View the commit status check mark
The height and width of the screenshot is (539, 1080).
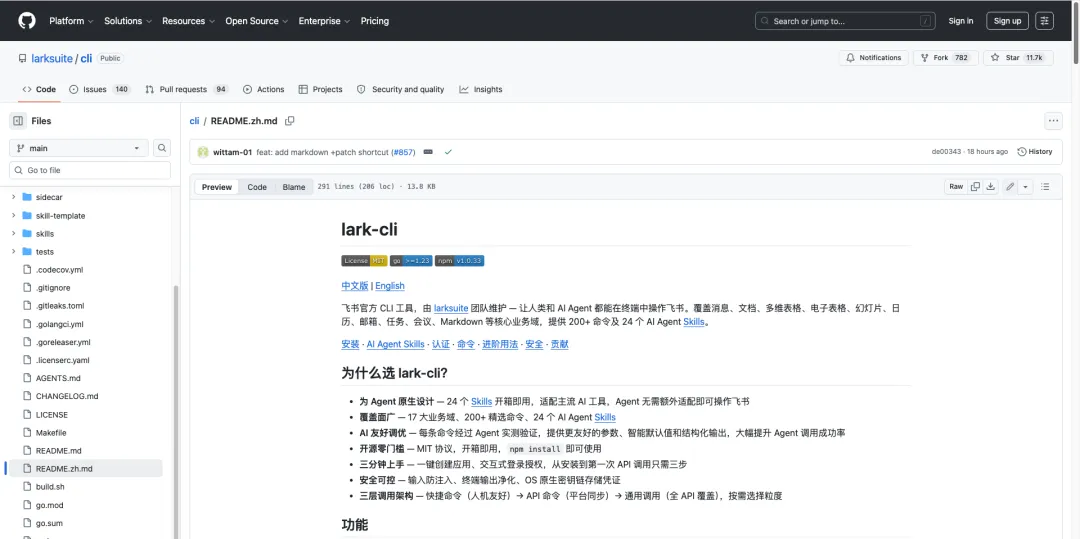pyautogui.click(x=448, y=151)
